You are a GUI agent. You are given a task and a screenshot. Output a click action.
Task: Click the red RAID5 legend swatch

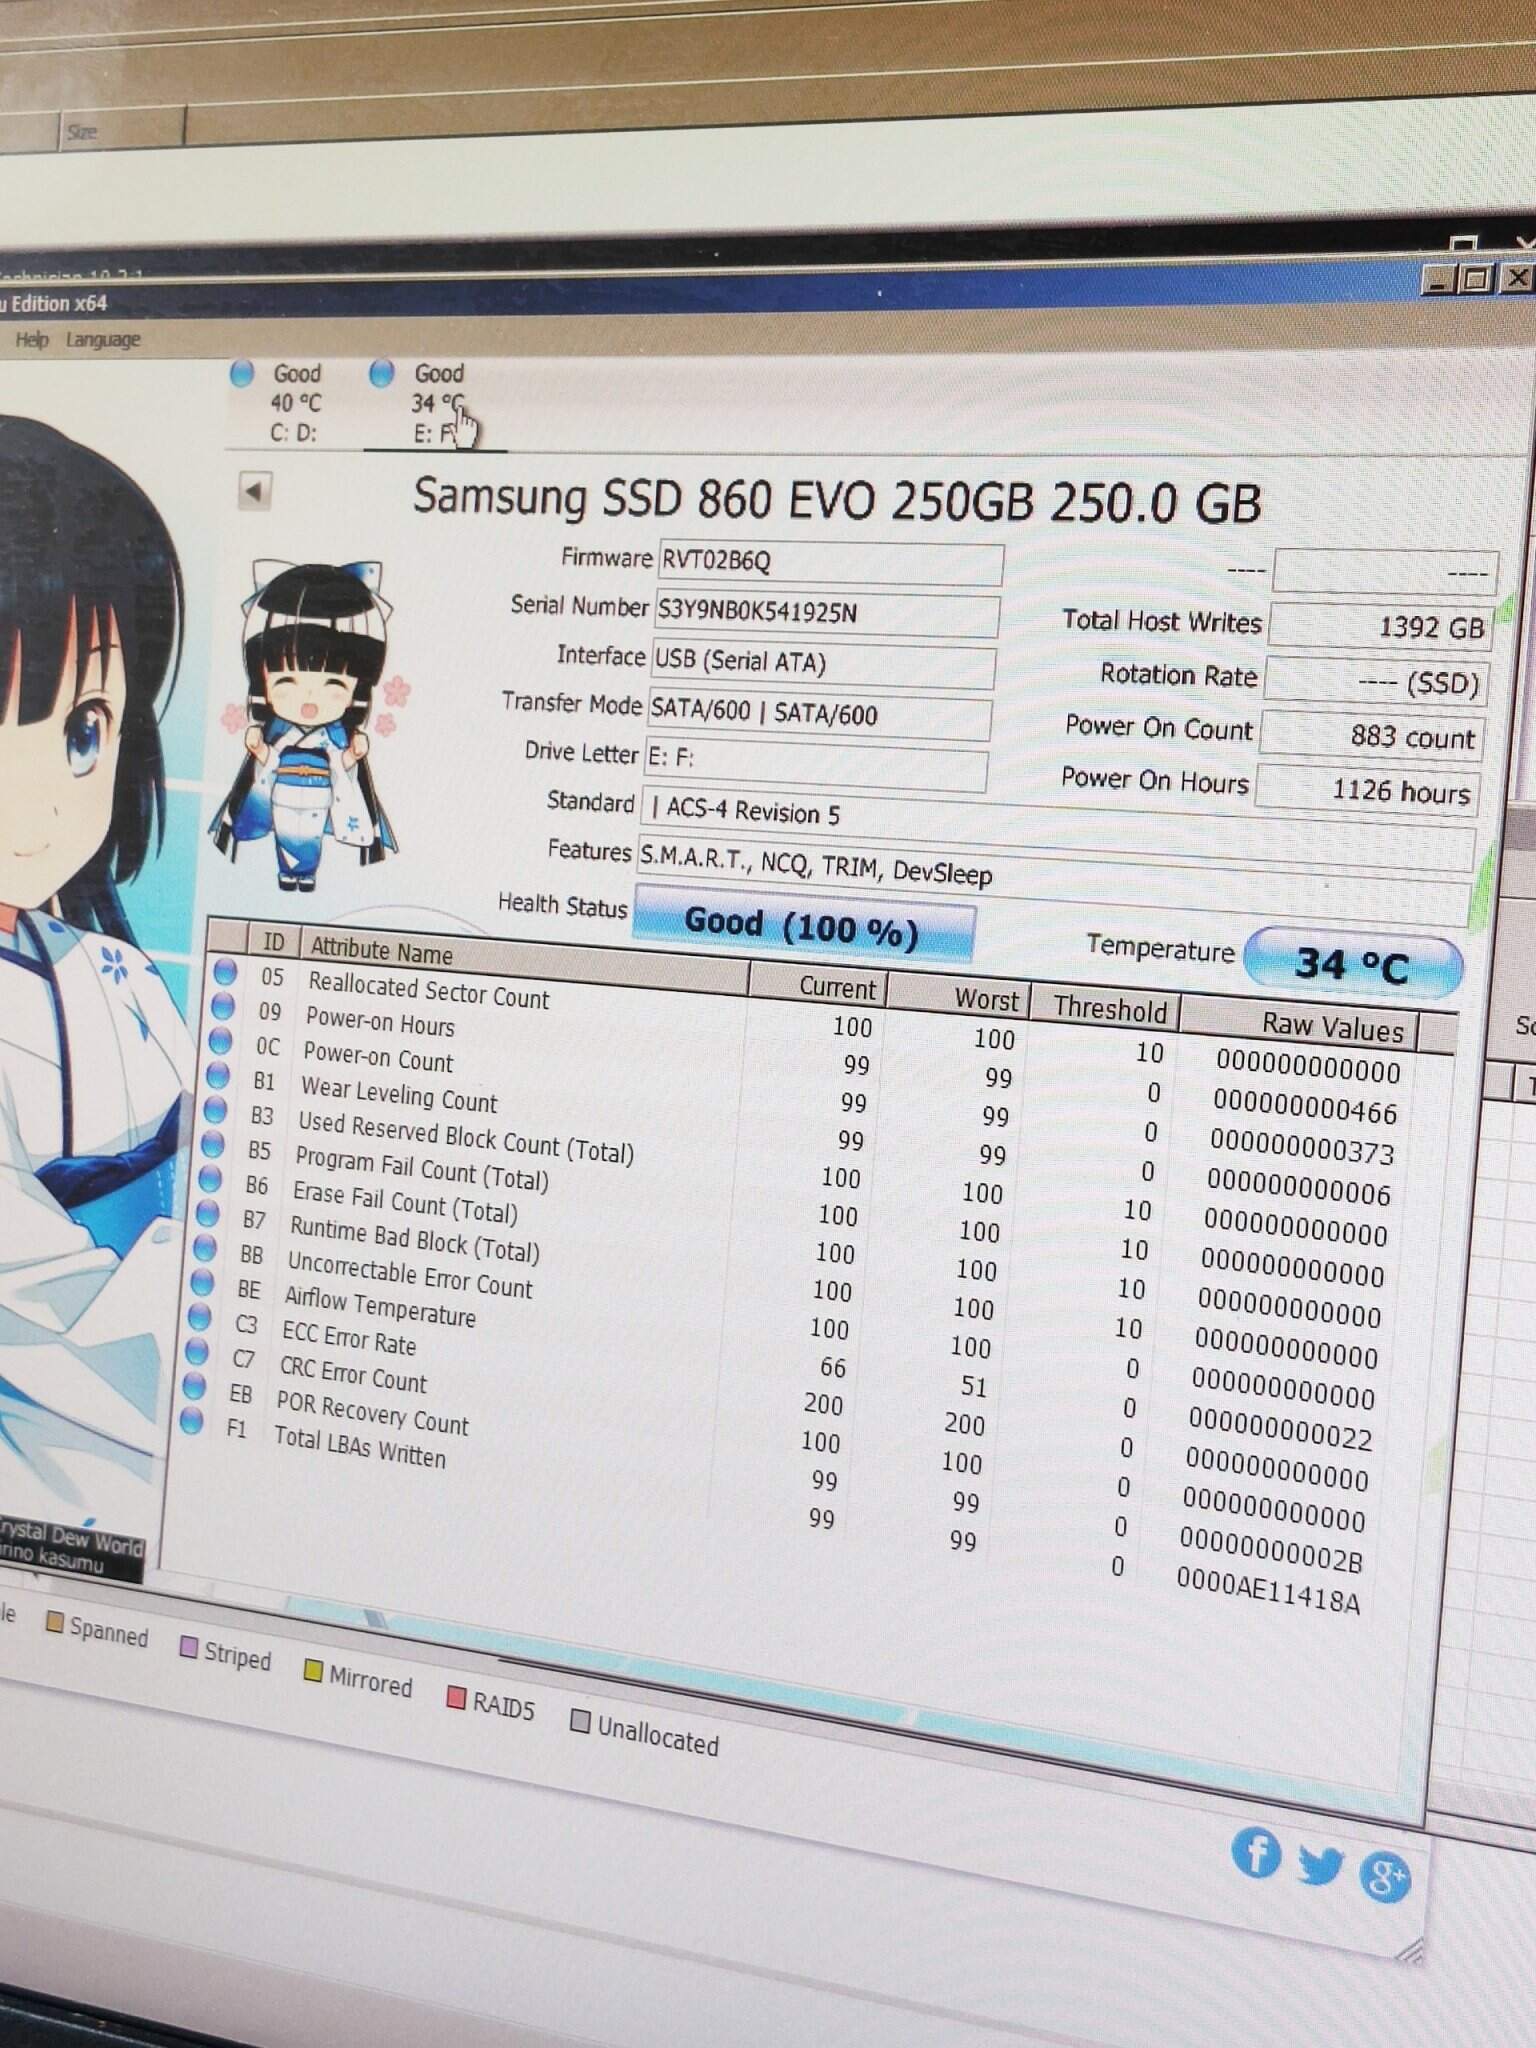[x=456, y=1698]
